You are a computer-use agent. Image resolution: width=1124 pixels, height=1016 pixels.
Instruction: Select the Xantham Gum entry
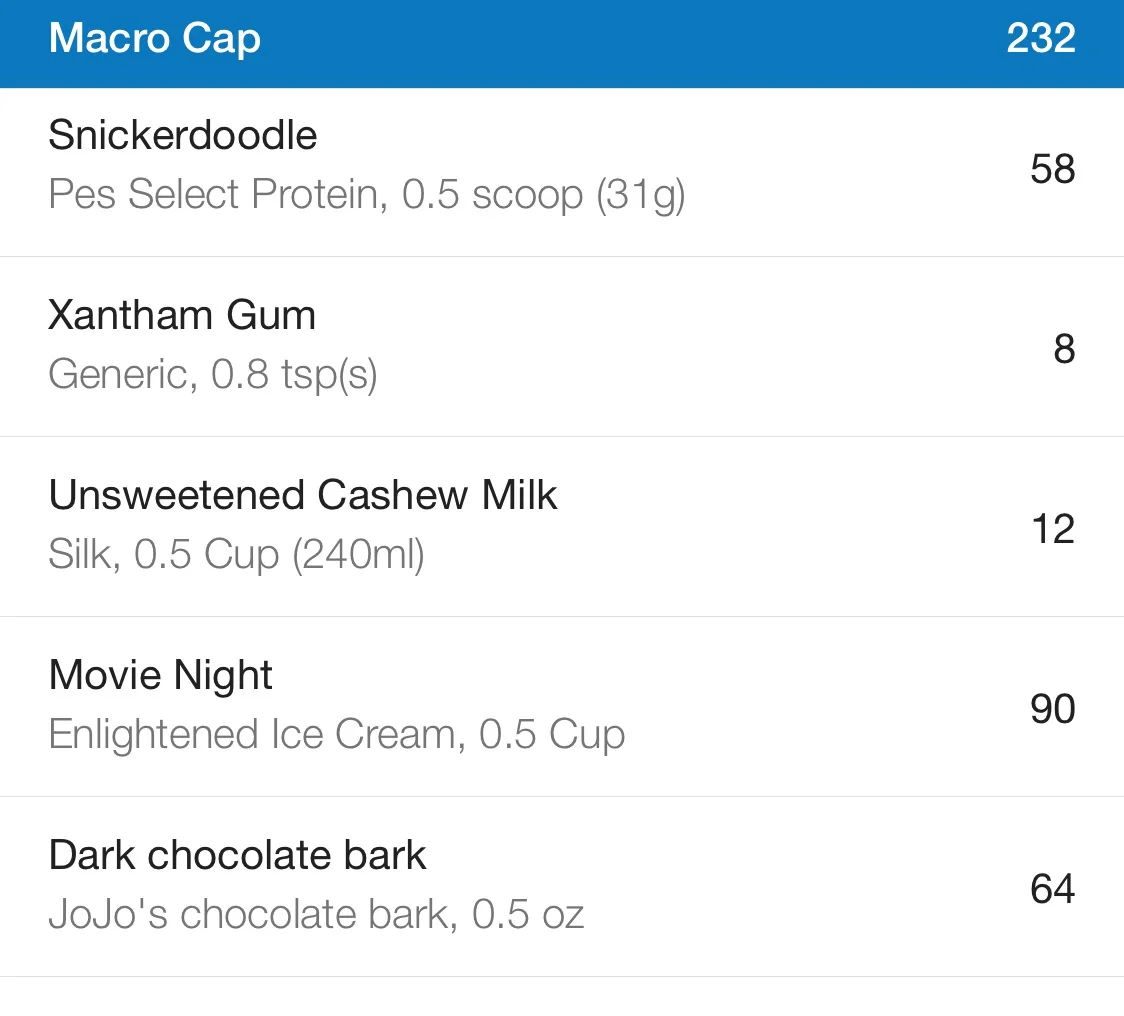coord(562,347)
